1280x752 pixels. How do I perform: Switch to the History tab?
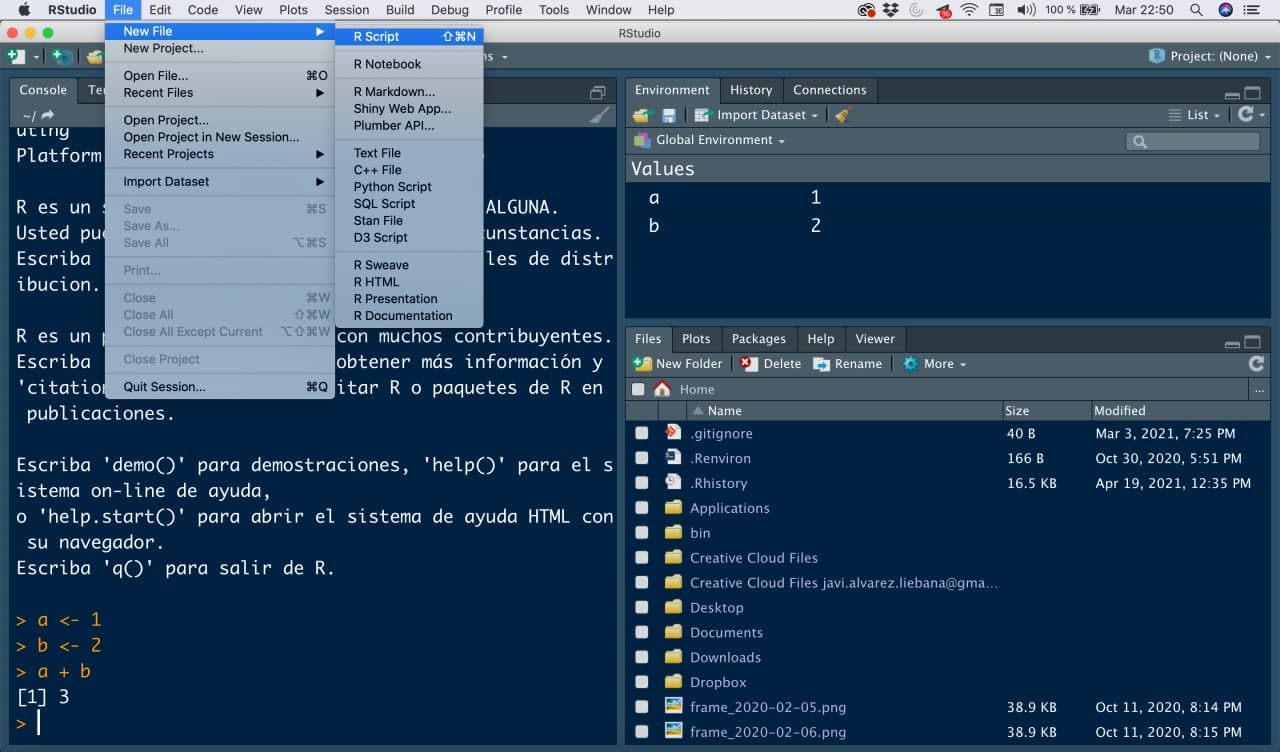point(751,90)
